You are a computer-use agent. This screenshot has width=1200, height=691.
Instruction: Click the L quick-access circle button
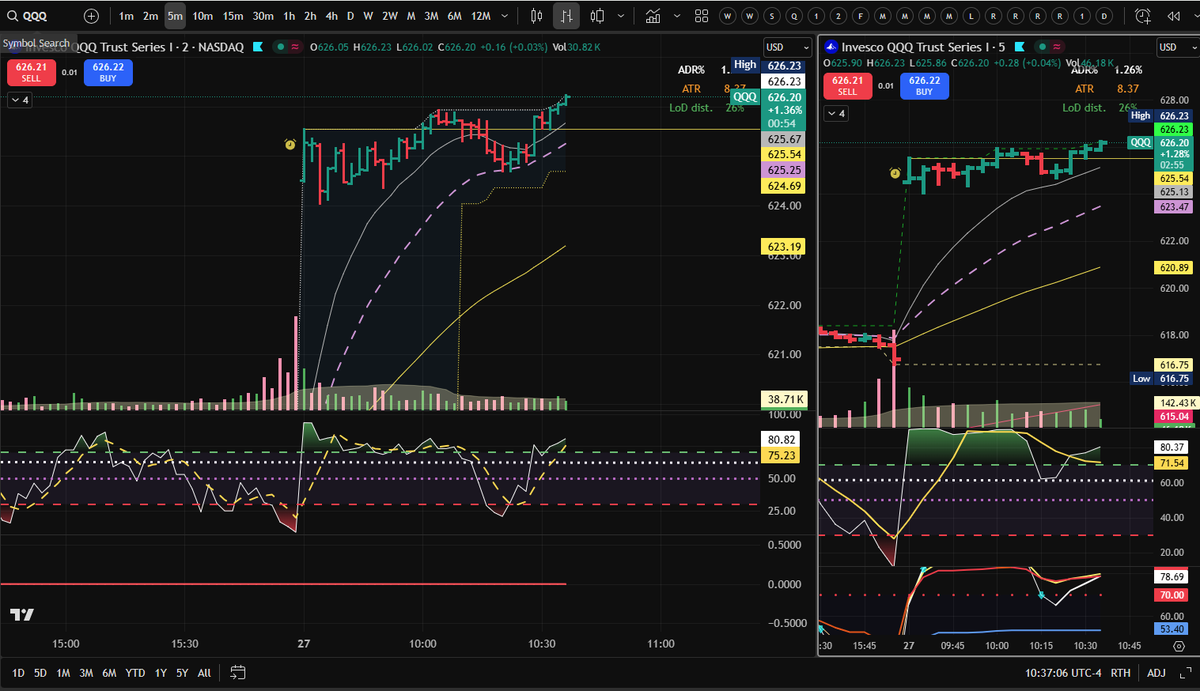click(x=969, y=16)
